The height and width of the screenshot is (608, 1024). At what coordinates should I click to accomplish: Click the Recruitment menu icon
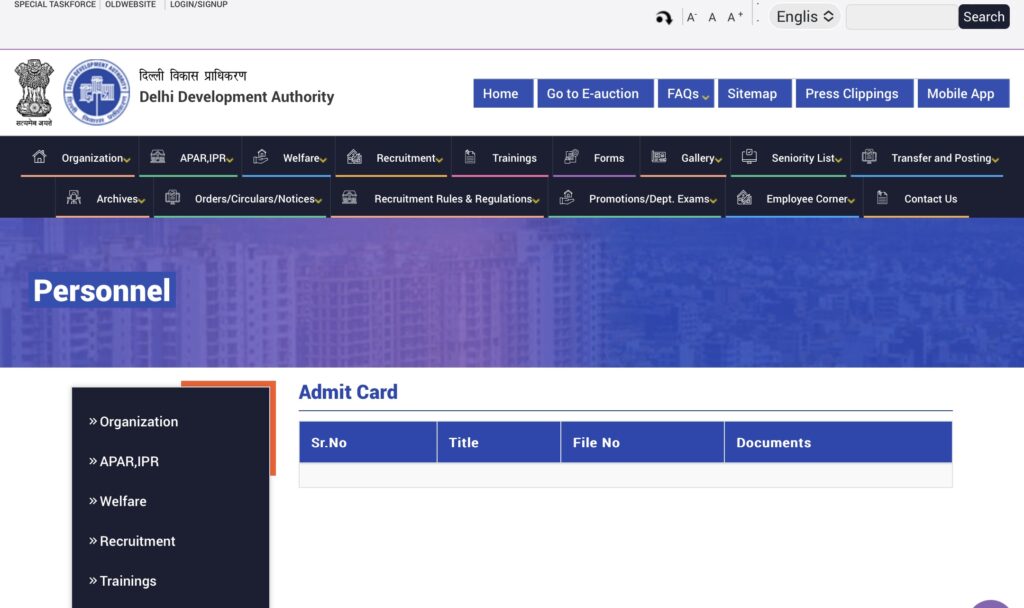click(x=354, y=157)
